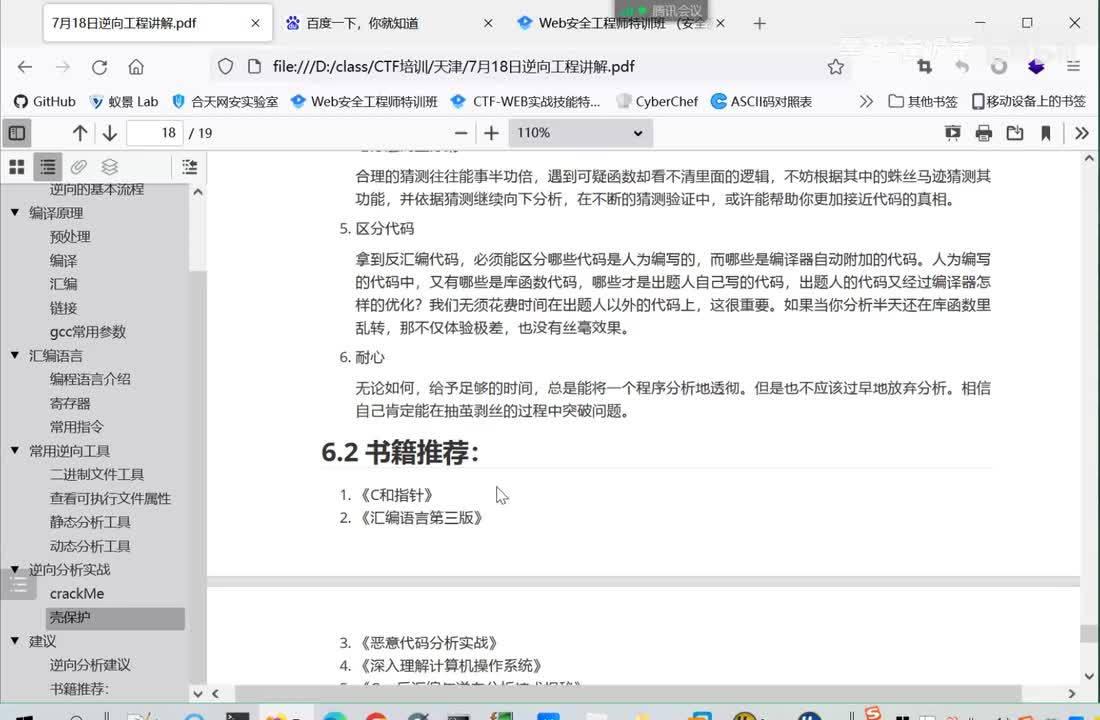
Task: Zoom out with the minus button
Action: click(461, 133)
